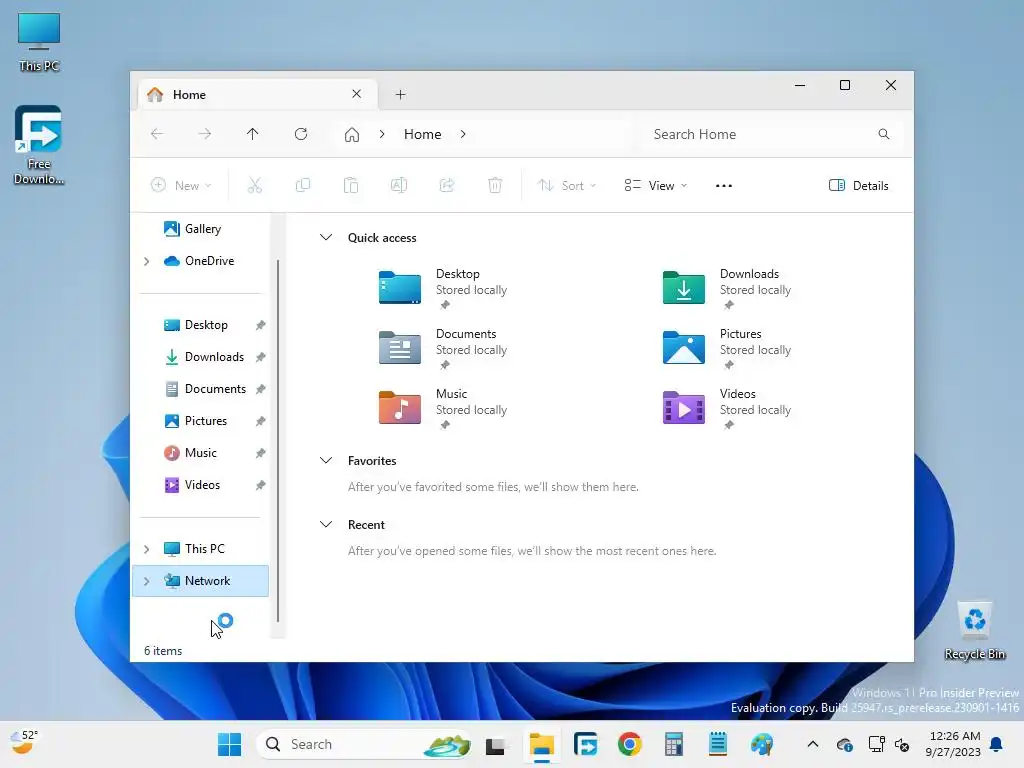Click the Paste clipboard icon

pos(351,185)
